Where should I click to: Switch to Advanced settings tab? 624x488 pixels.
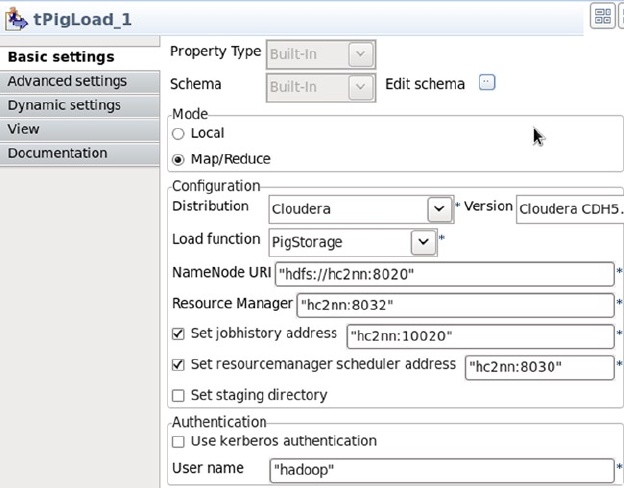point(67,81)
